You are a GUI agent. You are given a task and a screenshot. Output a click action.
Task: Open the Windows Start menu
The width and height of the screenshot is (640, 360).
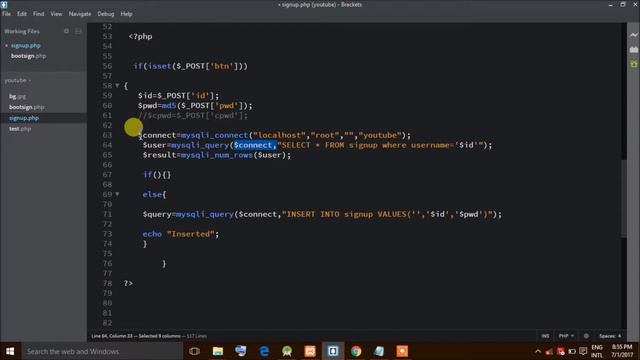coord(10,351)
